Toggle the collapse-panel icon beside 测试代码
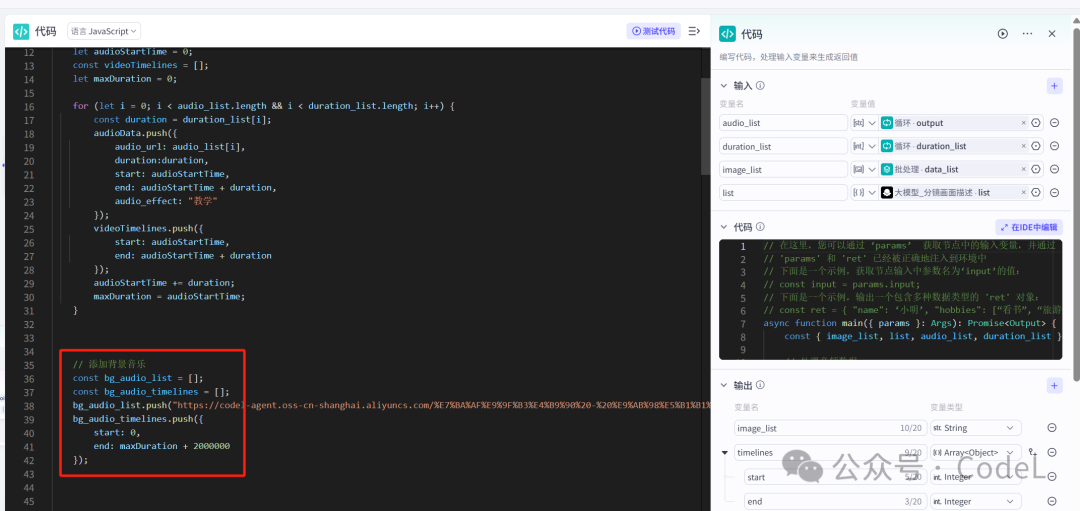Screen dimensions: 1080x511 [x=694, y=31]
